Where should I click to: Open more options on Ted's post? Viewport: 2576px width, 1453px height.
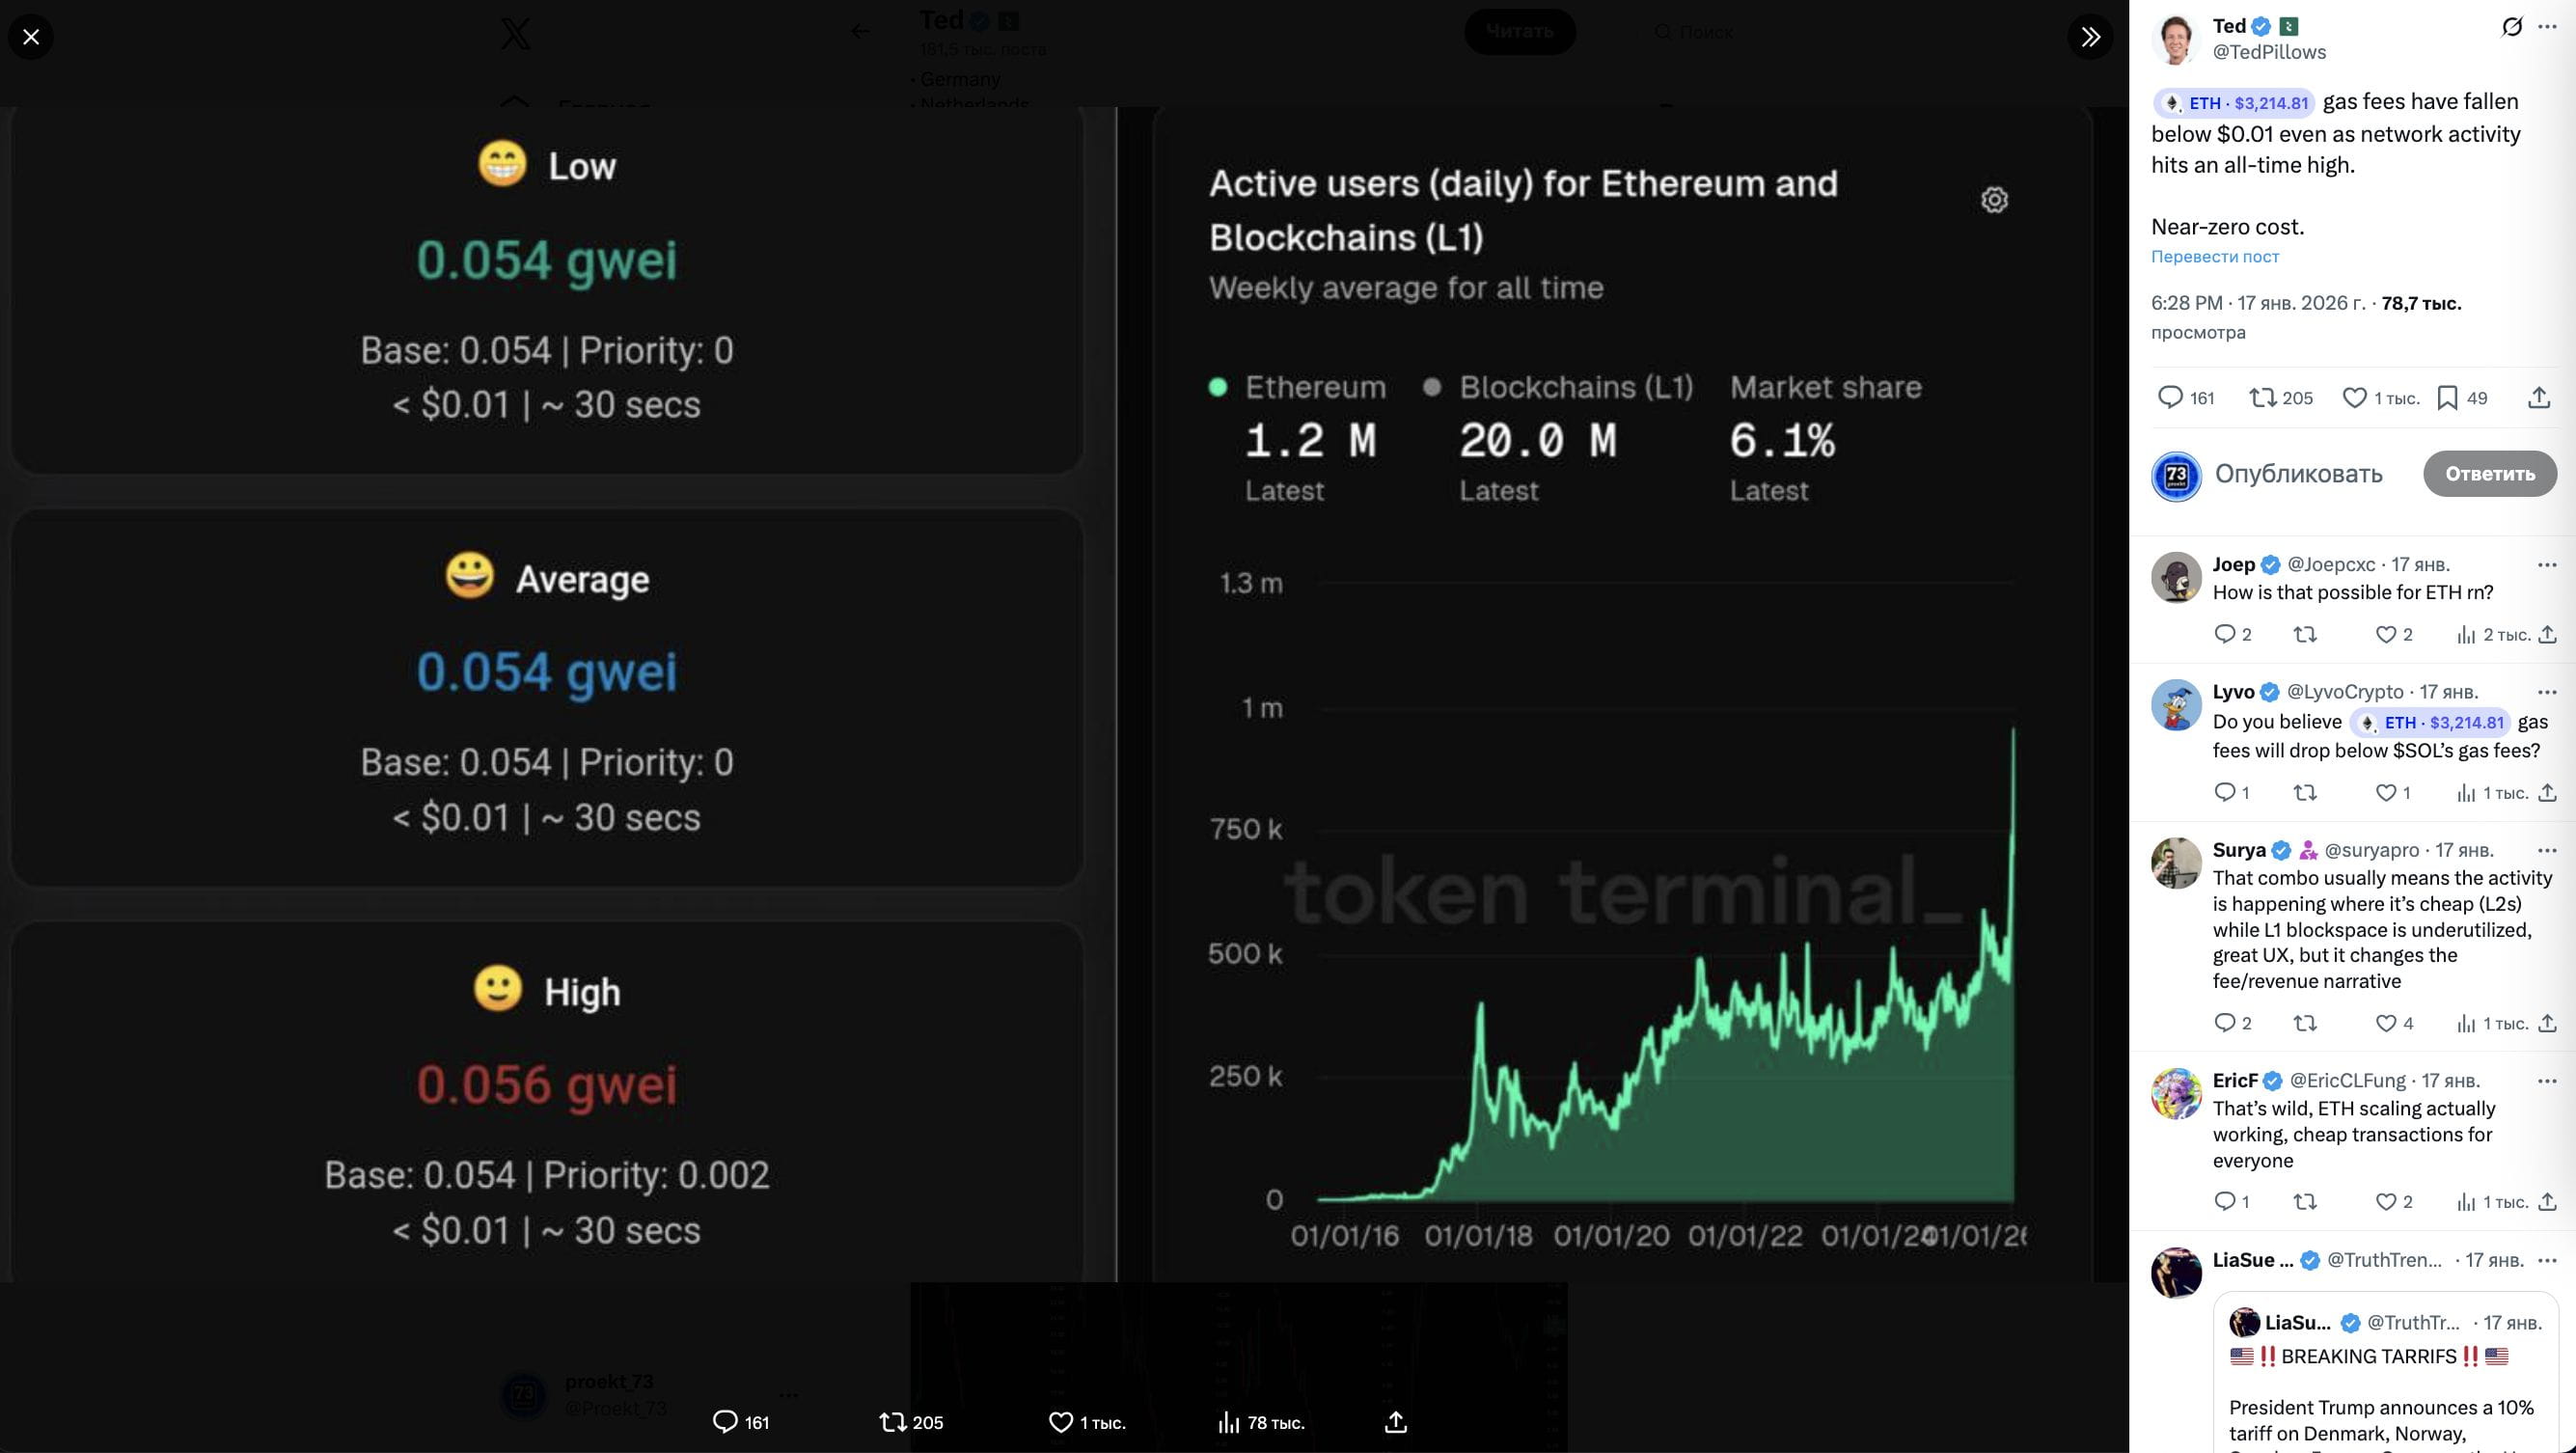[x=2547, y=27]
